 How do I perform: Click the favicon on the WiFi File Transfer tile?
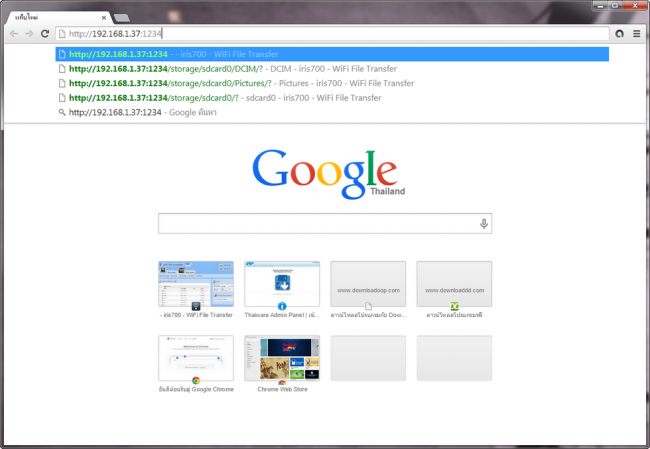pyautogui.click(x=196, y=306)
